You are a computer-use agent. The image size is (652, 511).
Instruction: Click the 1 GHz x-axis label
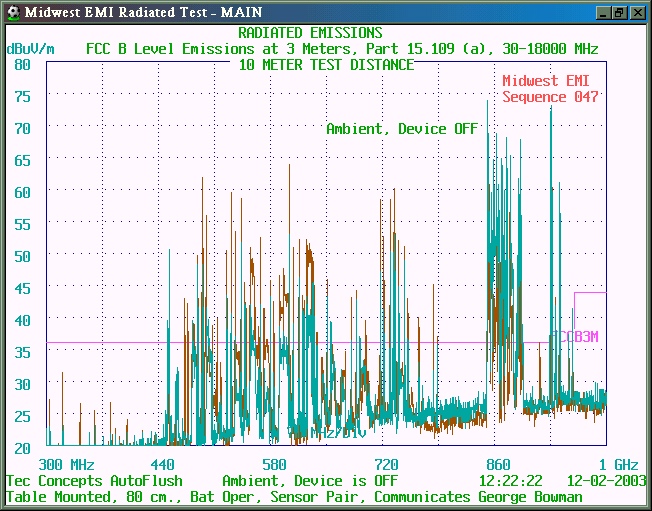point(617,465)
